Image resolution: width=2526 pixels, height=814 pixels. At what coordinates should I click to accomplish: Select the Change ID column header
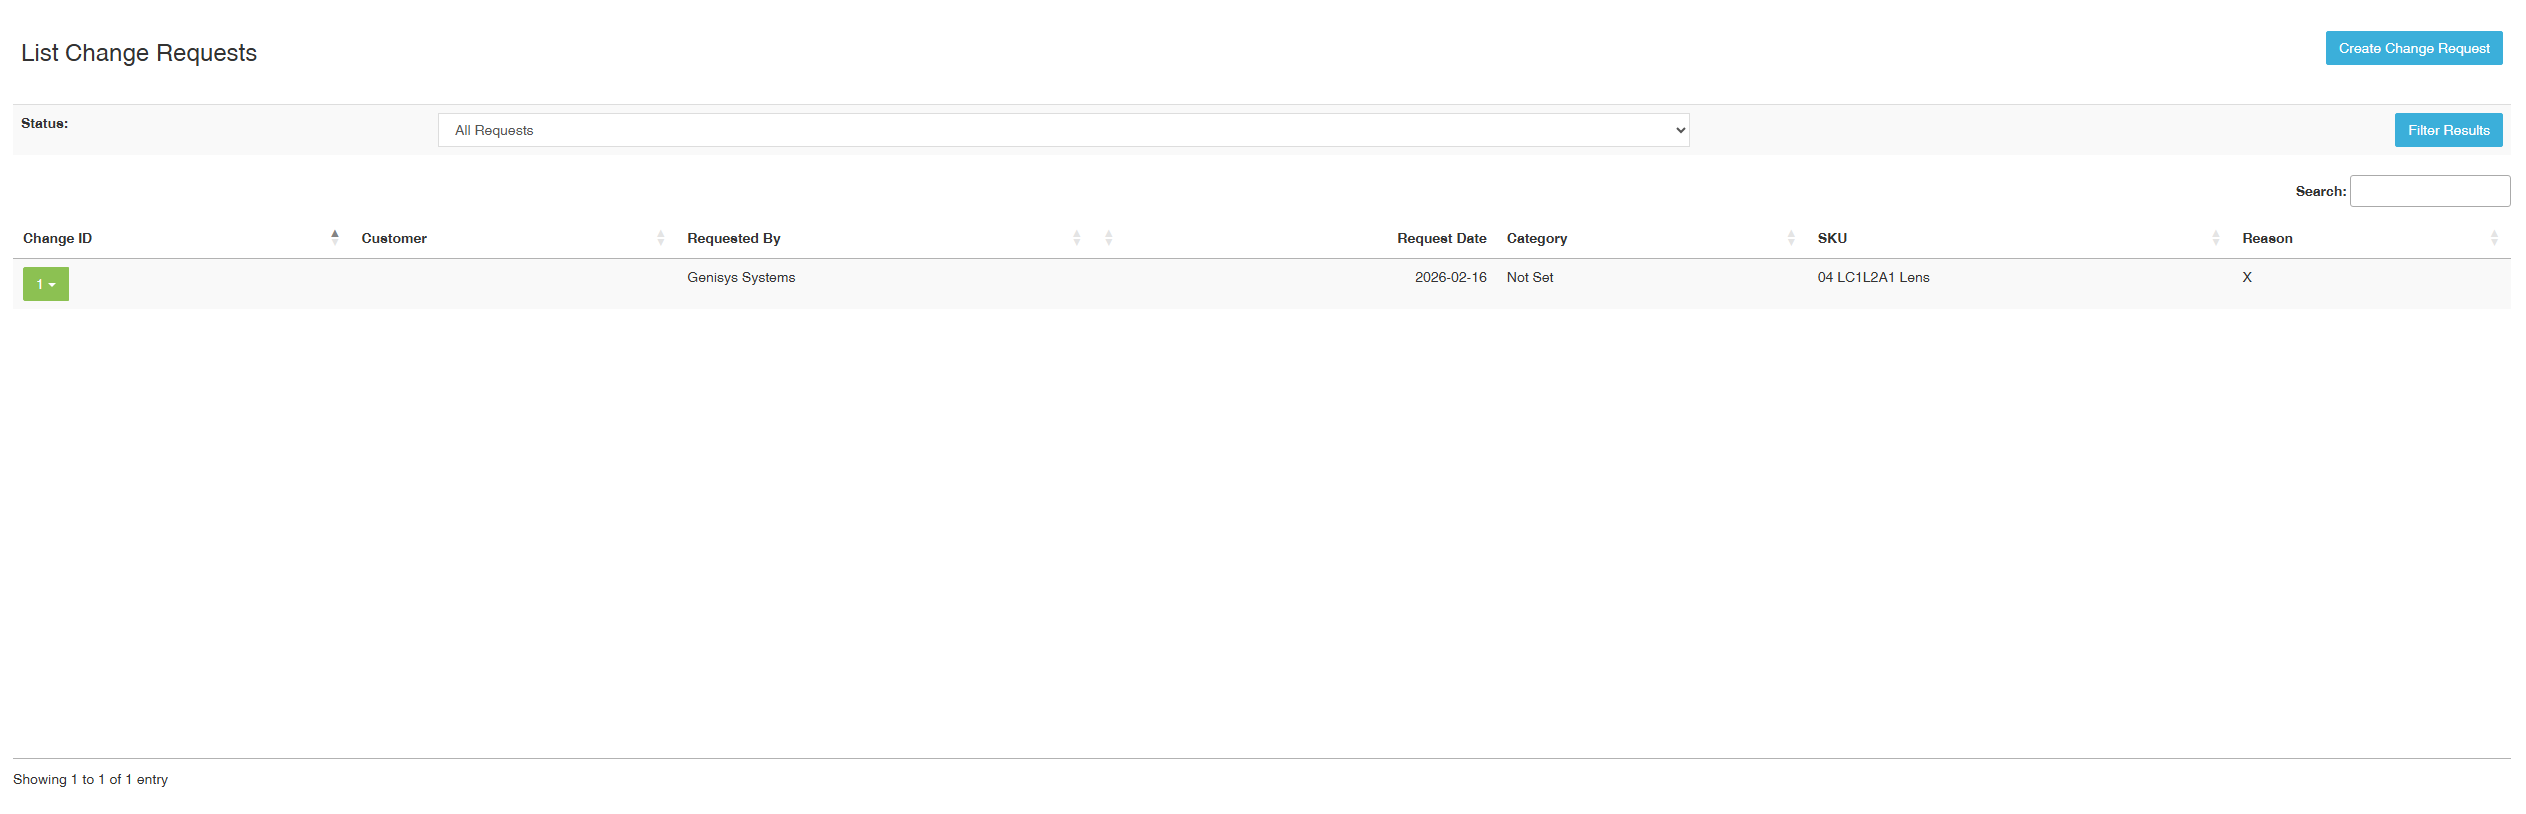(57, 238)
